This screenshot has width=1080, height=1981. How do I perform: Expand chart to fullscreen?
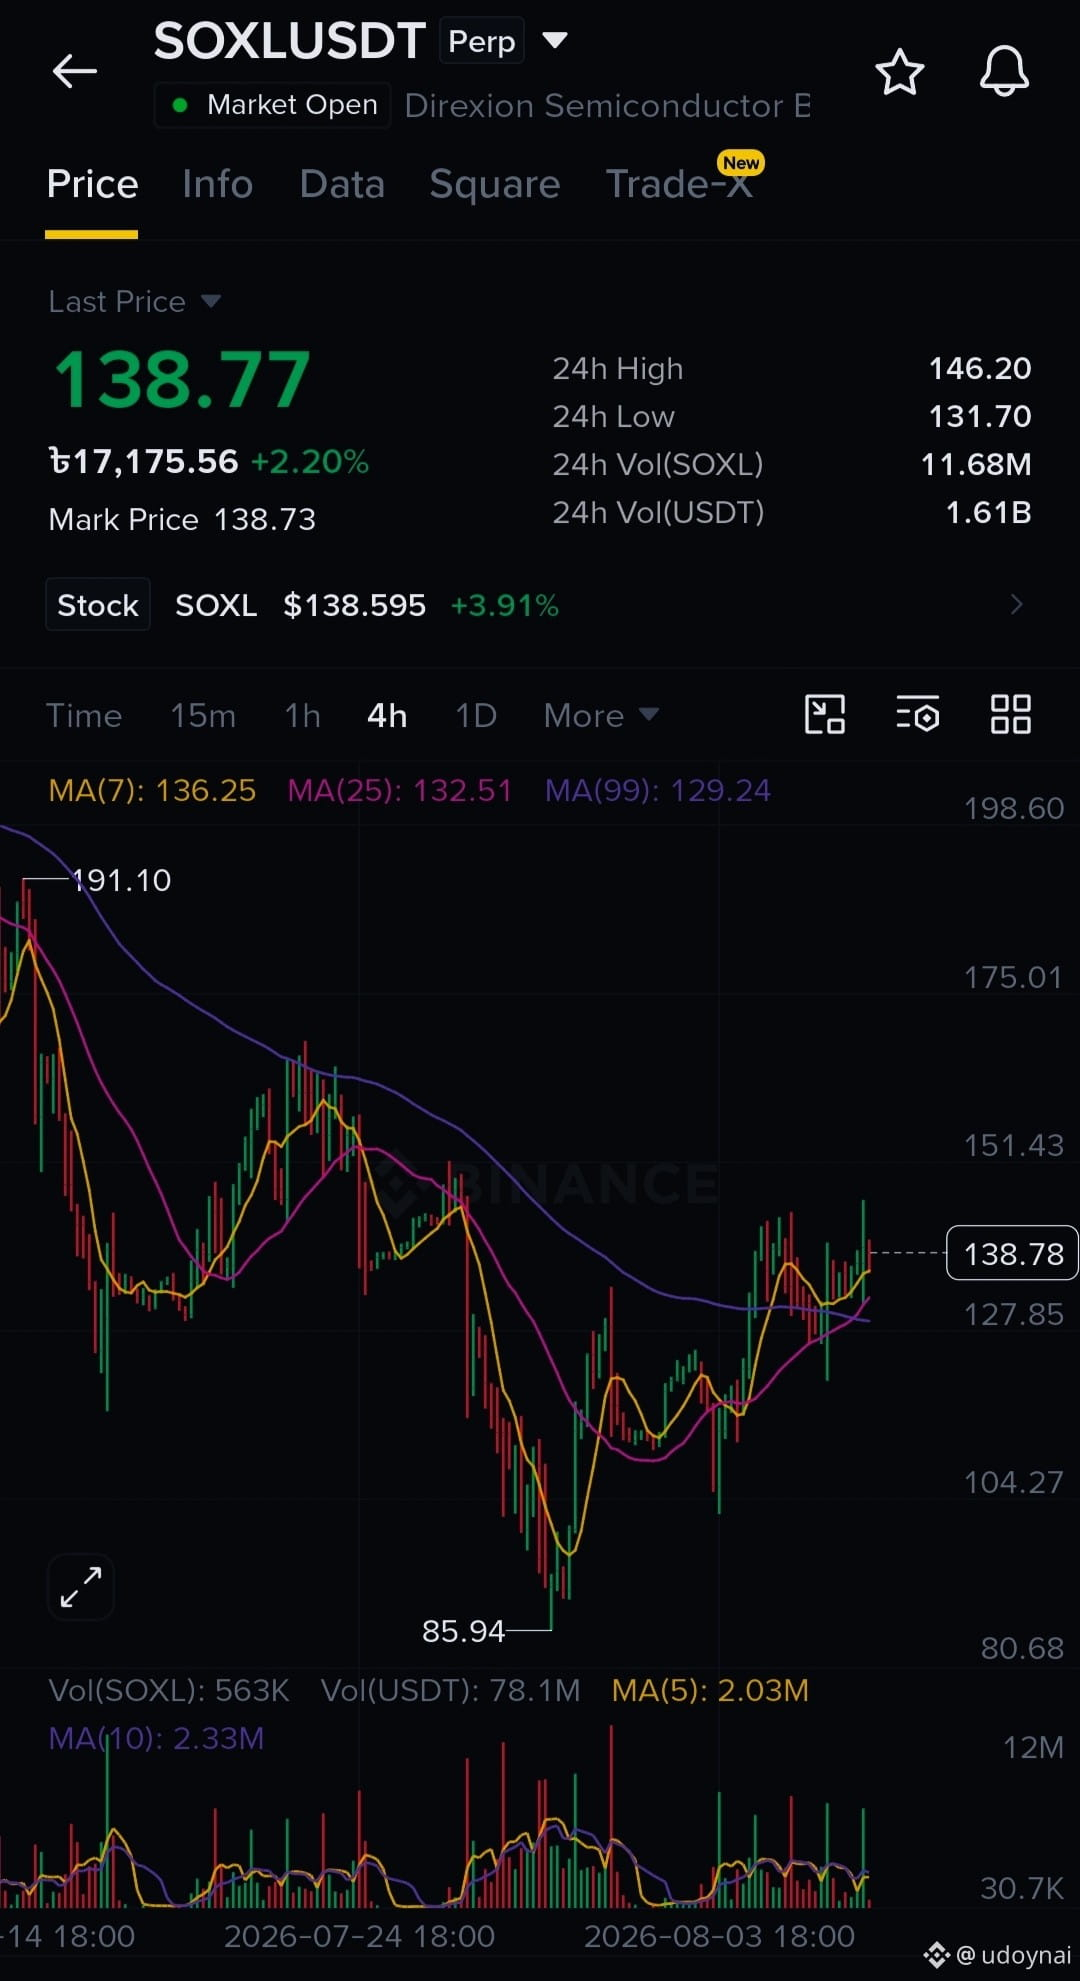(81, 1587)
